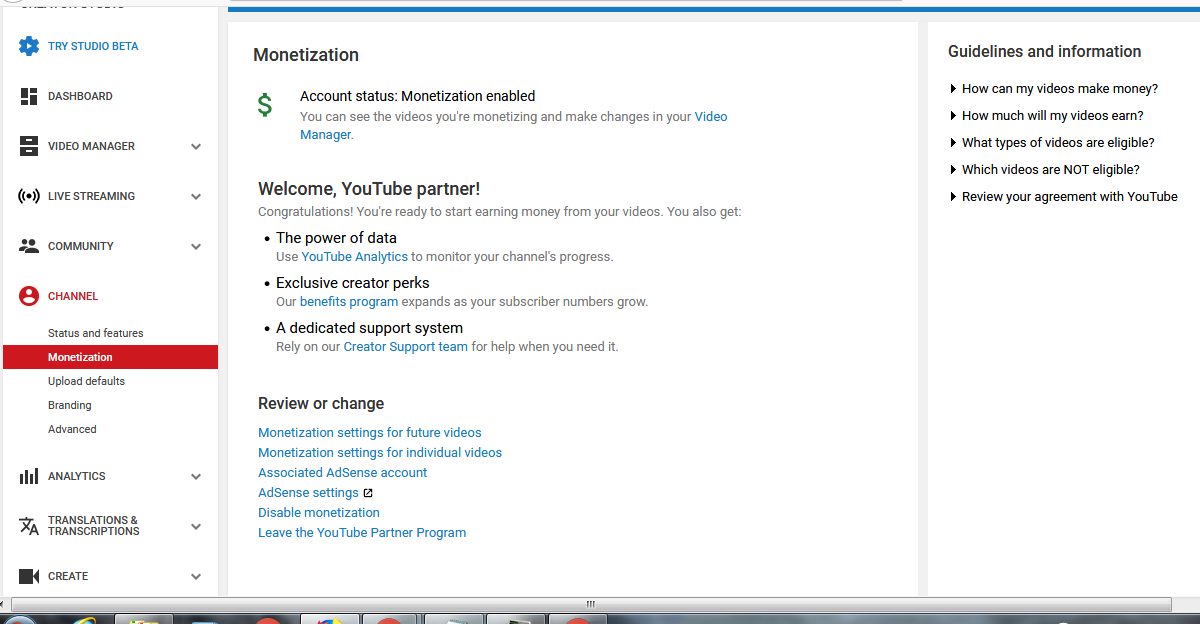The image size is (1200, 624).
Task: Expand the Create section chevron
Action: (x=196, y=577)
